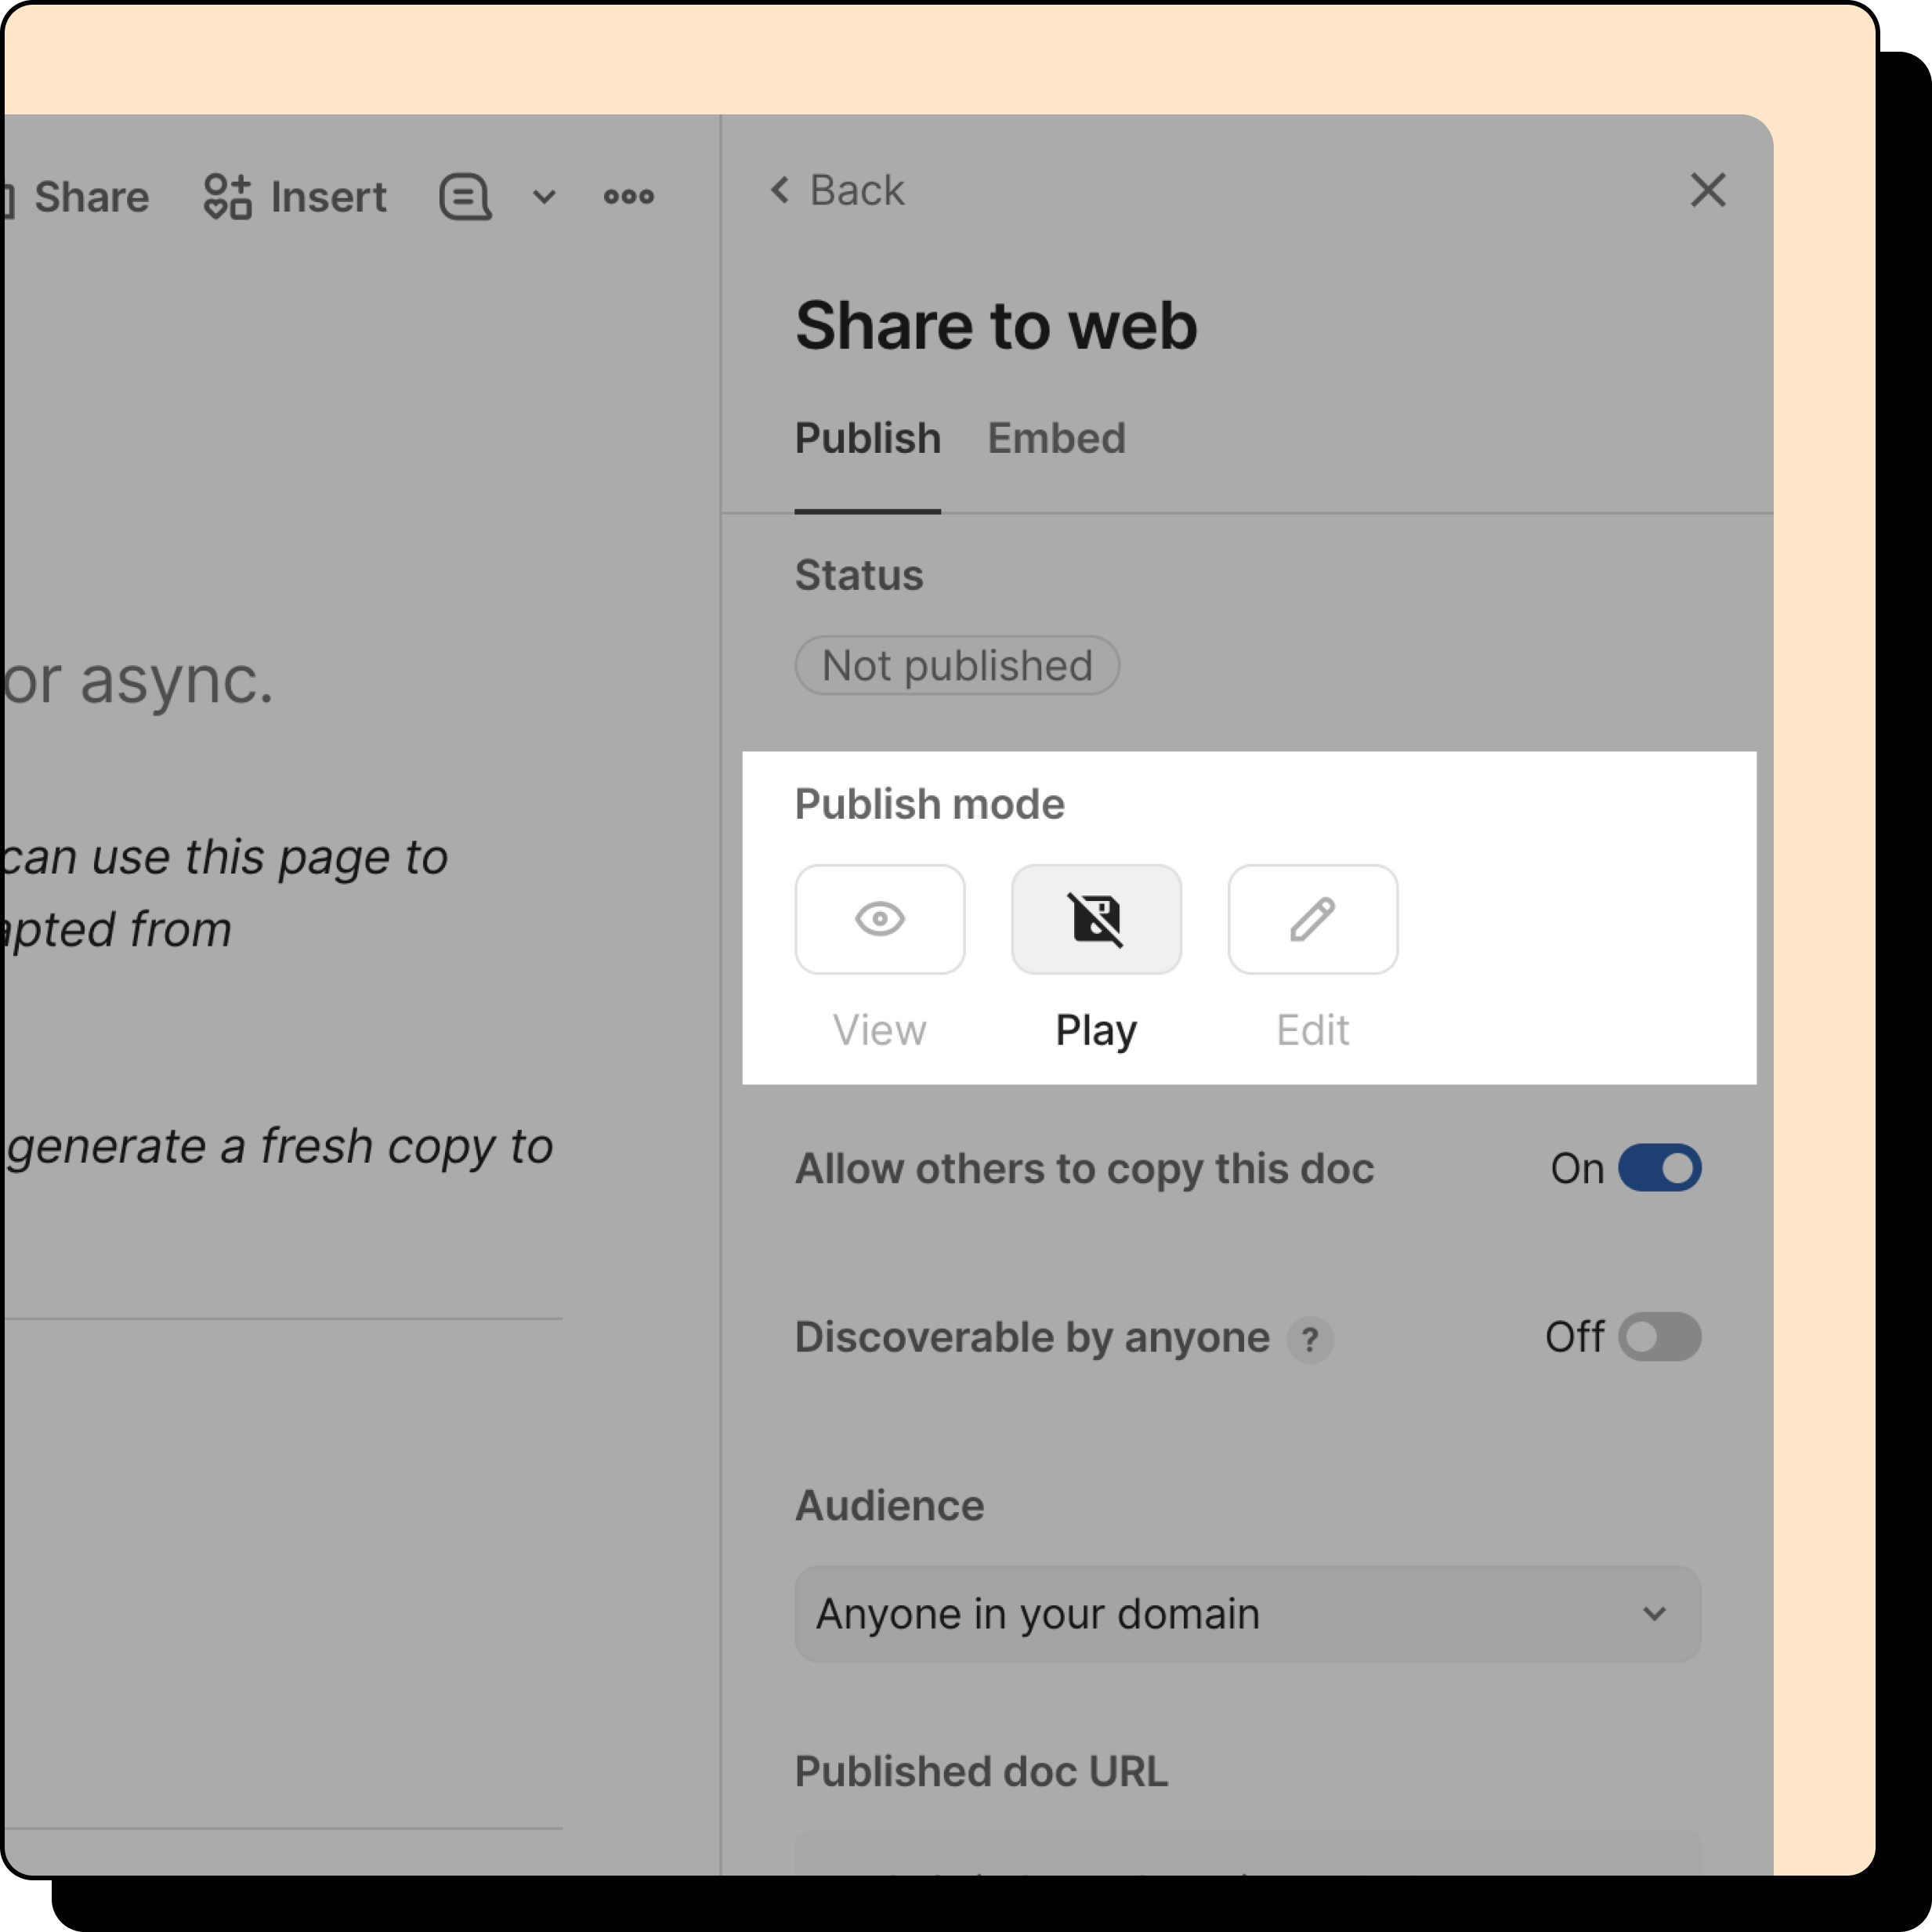Screen dimensions: 1932x1932
Task: Select the Edit mode pencil icon
Action: point(1312,918)
